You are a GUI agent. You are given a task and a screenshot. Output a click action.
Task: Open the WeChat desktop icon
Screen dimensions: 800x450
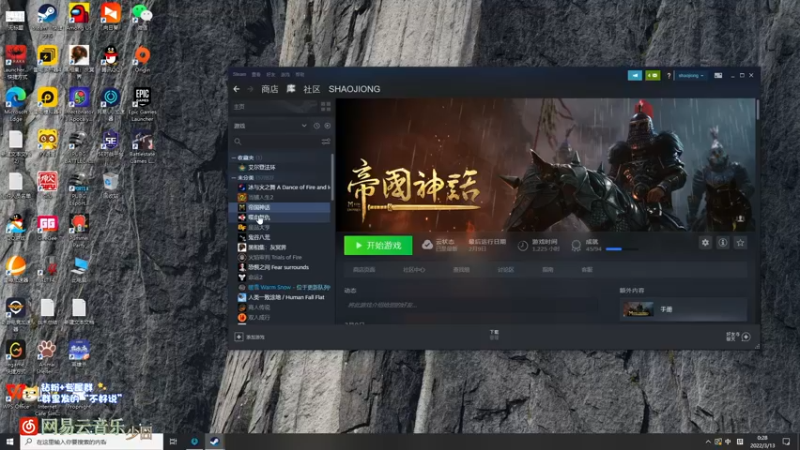coord(142,13)
